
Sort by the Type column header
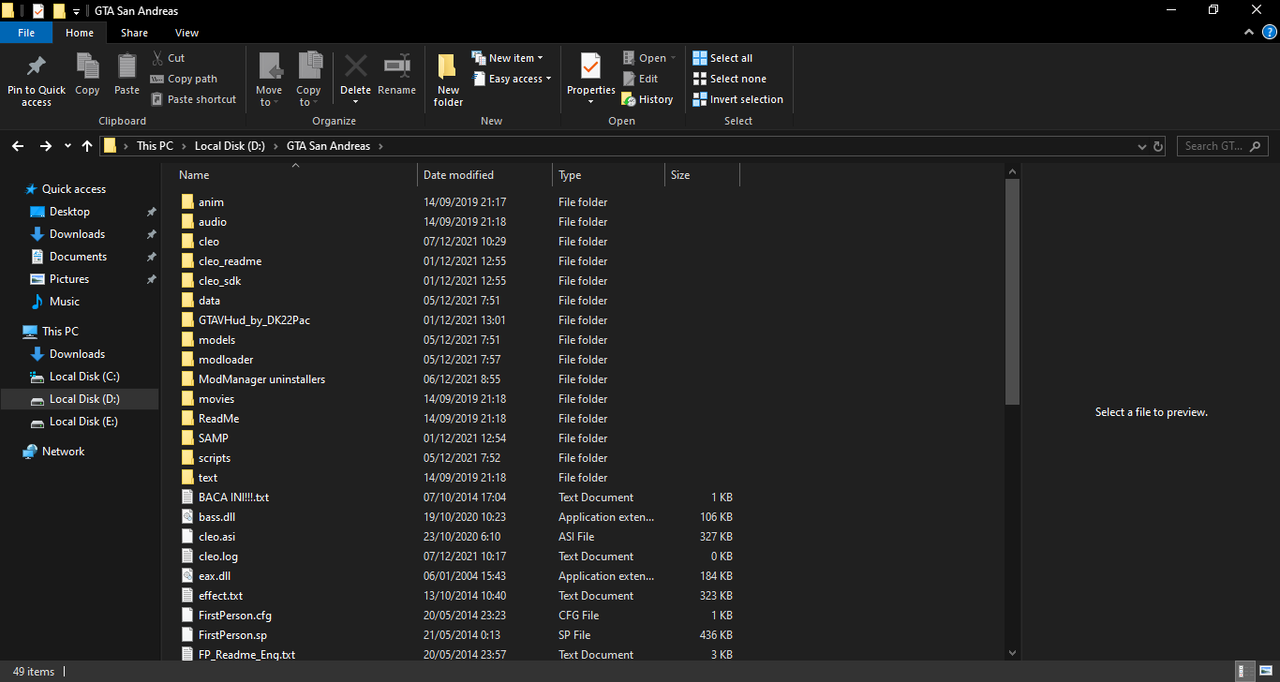point(608,175)
